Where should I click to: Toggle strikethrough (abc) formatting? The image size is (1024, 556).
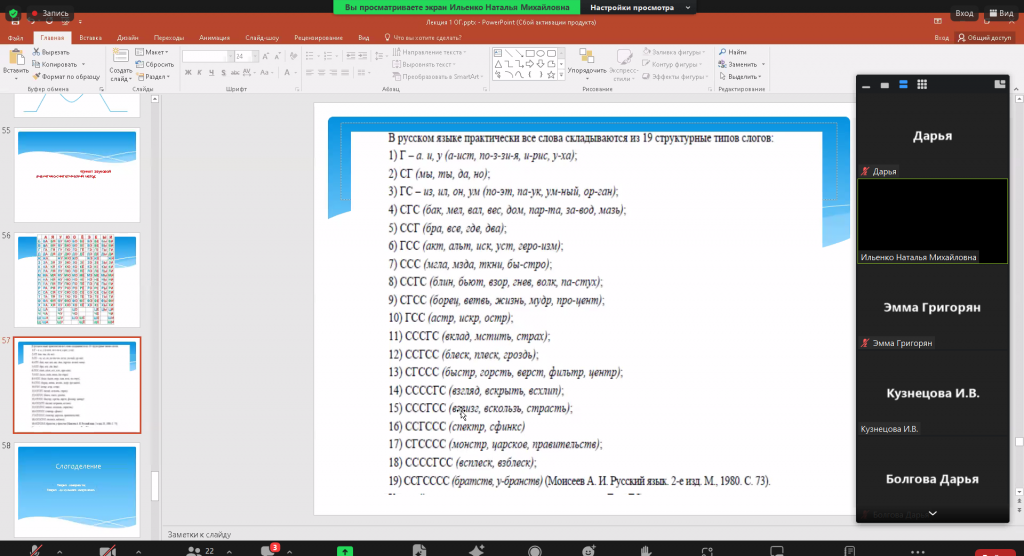pyautogui.click(x=234, y=73)
